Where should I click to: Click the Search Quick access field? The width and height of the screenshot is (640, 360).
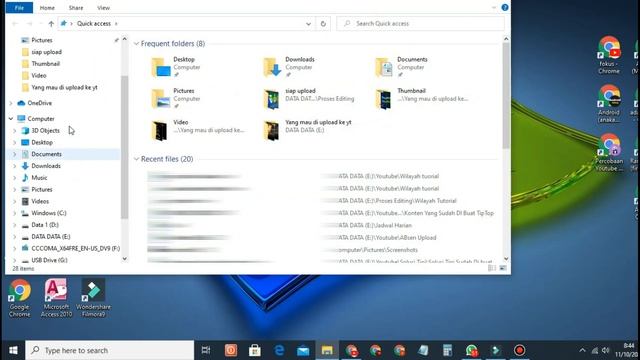420,24
